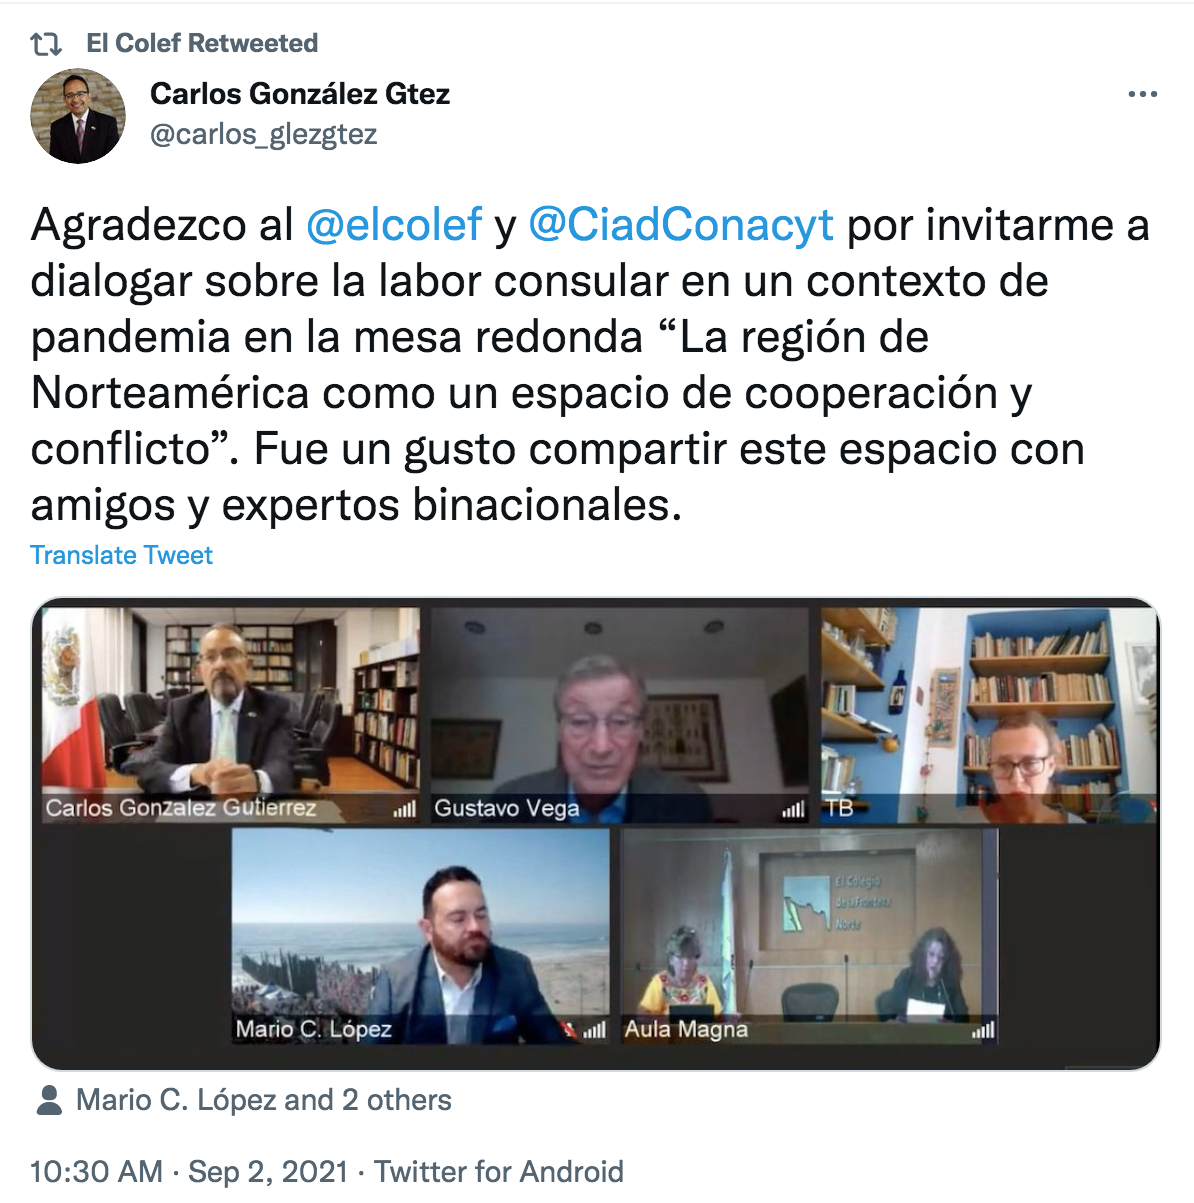Click the retweet icon beside El Colef Retweeted

coord(46,44)
